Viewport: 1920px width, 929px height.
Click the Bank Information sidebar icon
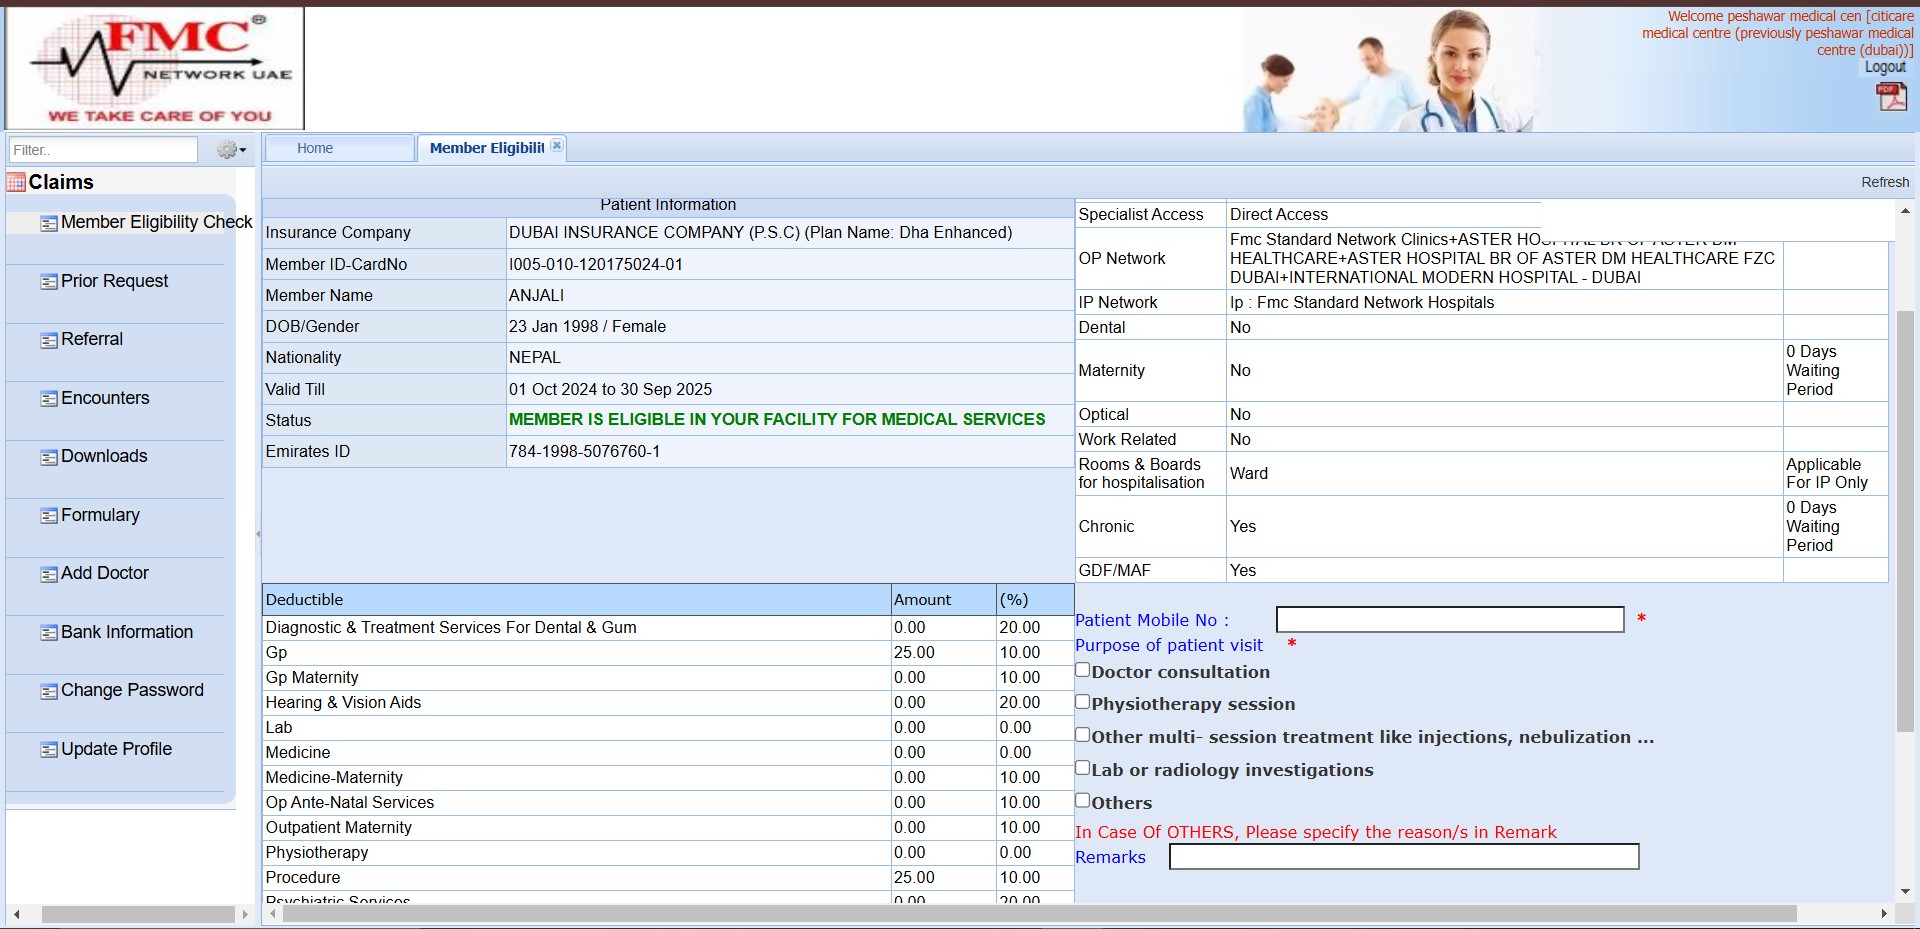point(48,633)
